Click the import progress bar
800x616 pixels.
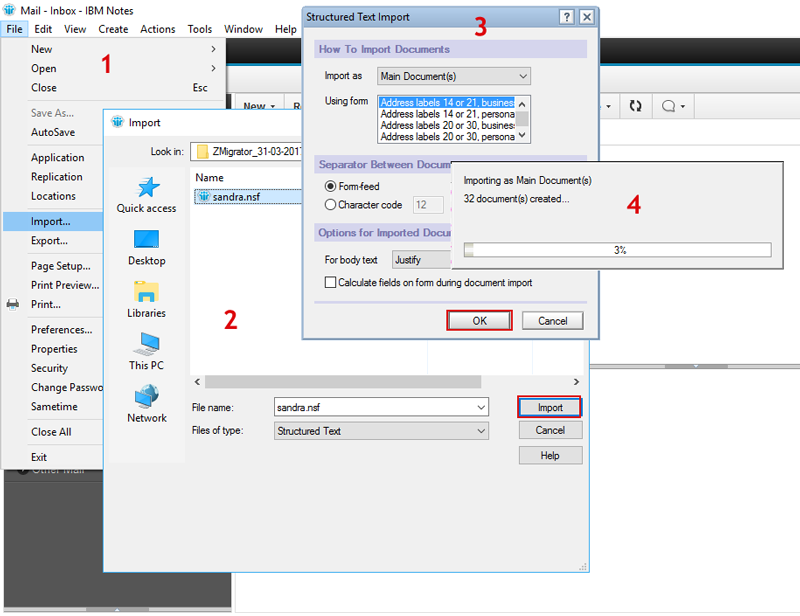(617, 250)
